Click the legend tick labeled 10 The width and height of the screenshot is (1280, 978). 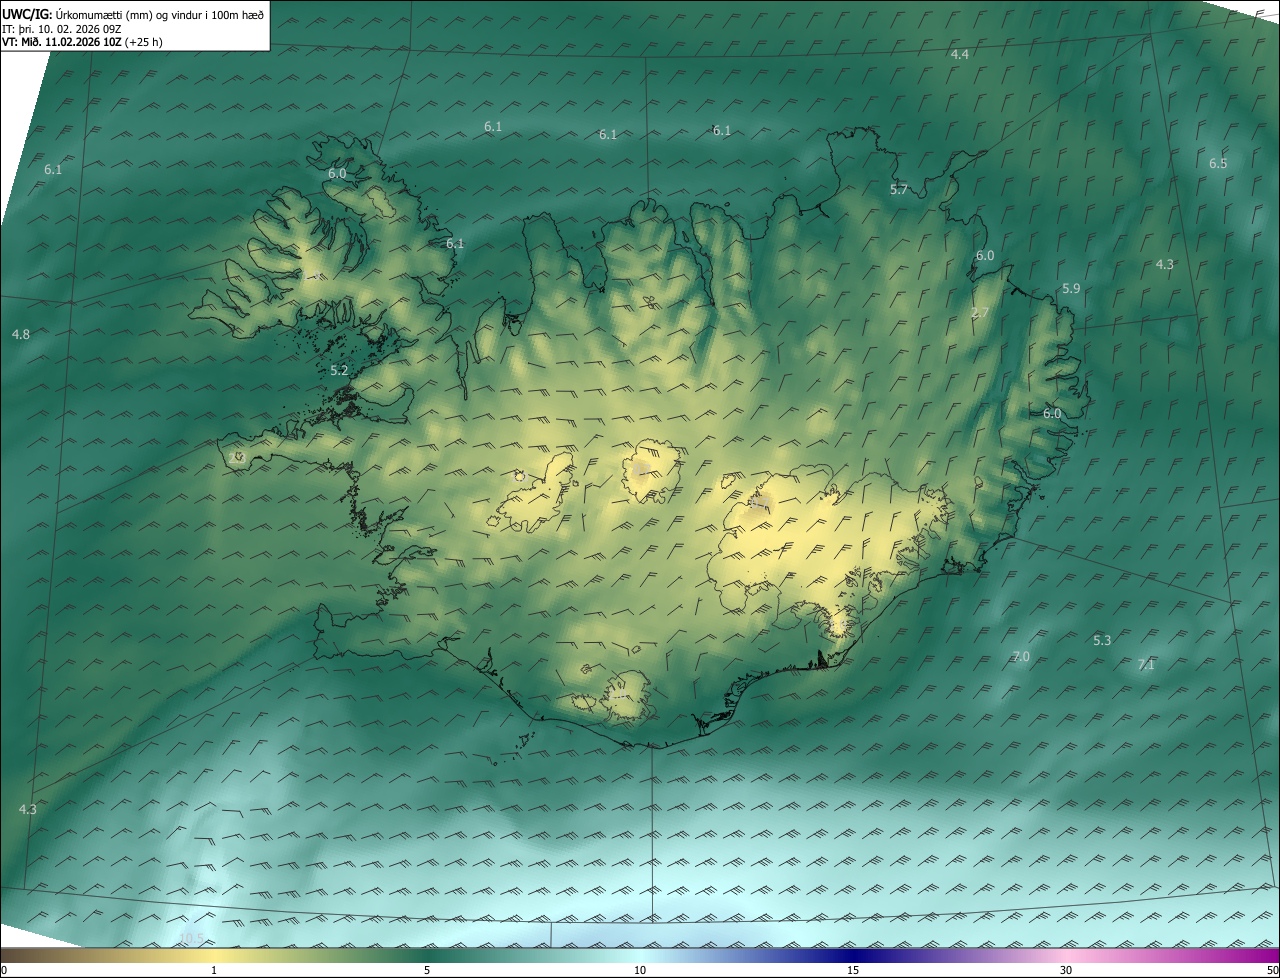click(x=640, y=970)
